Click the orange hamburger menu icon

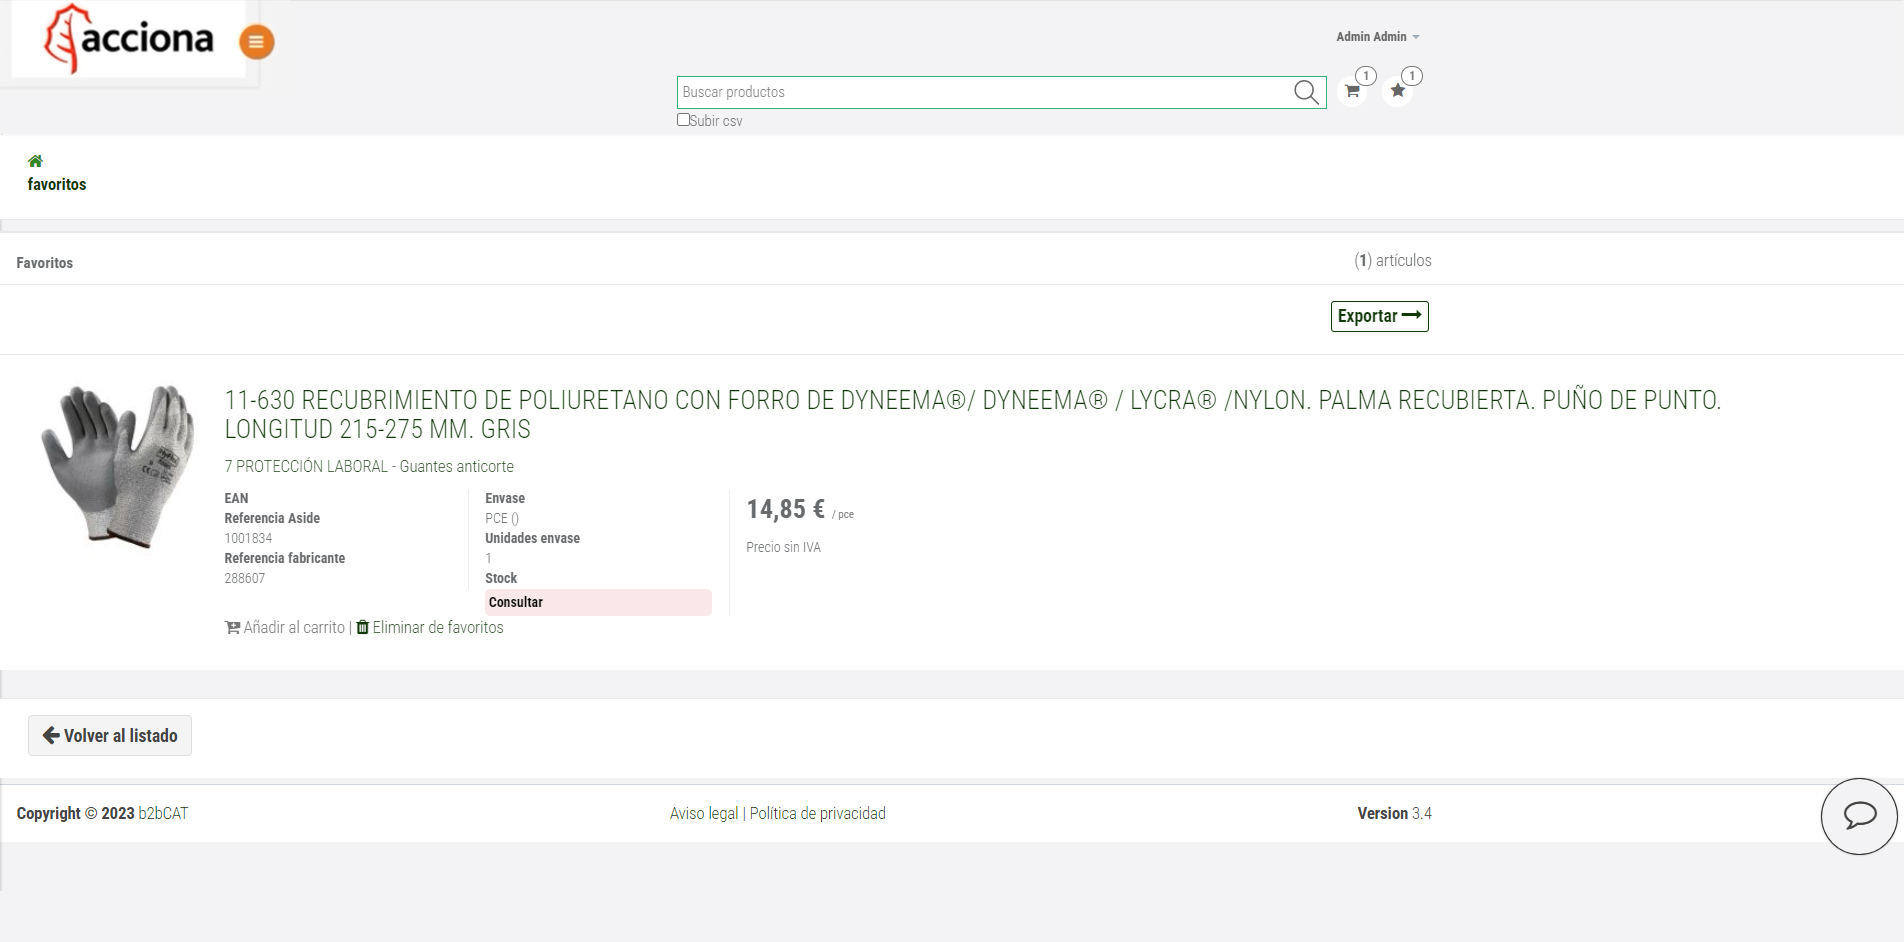pyautogui.click(x=256, y=42)
